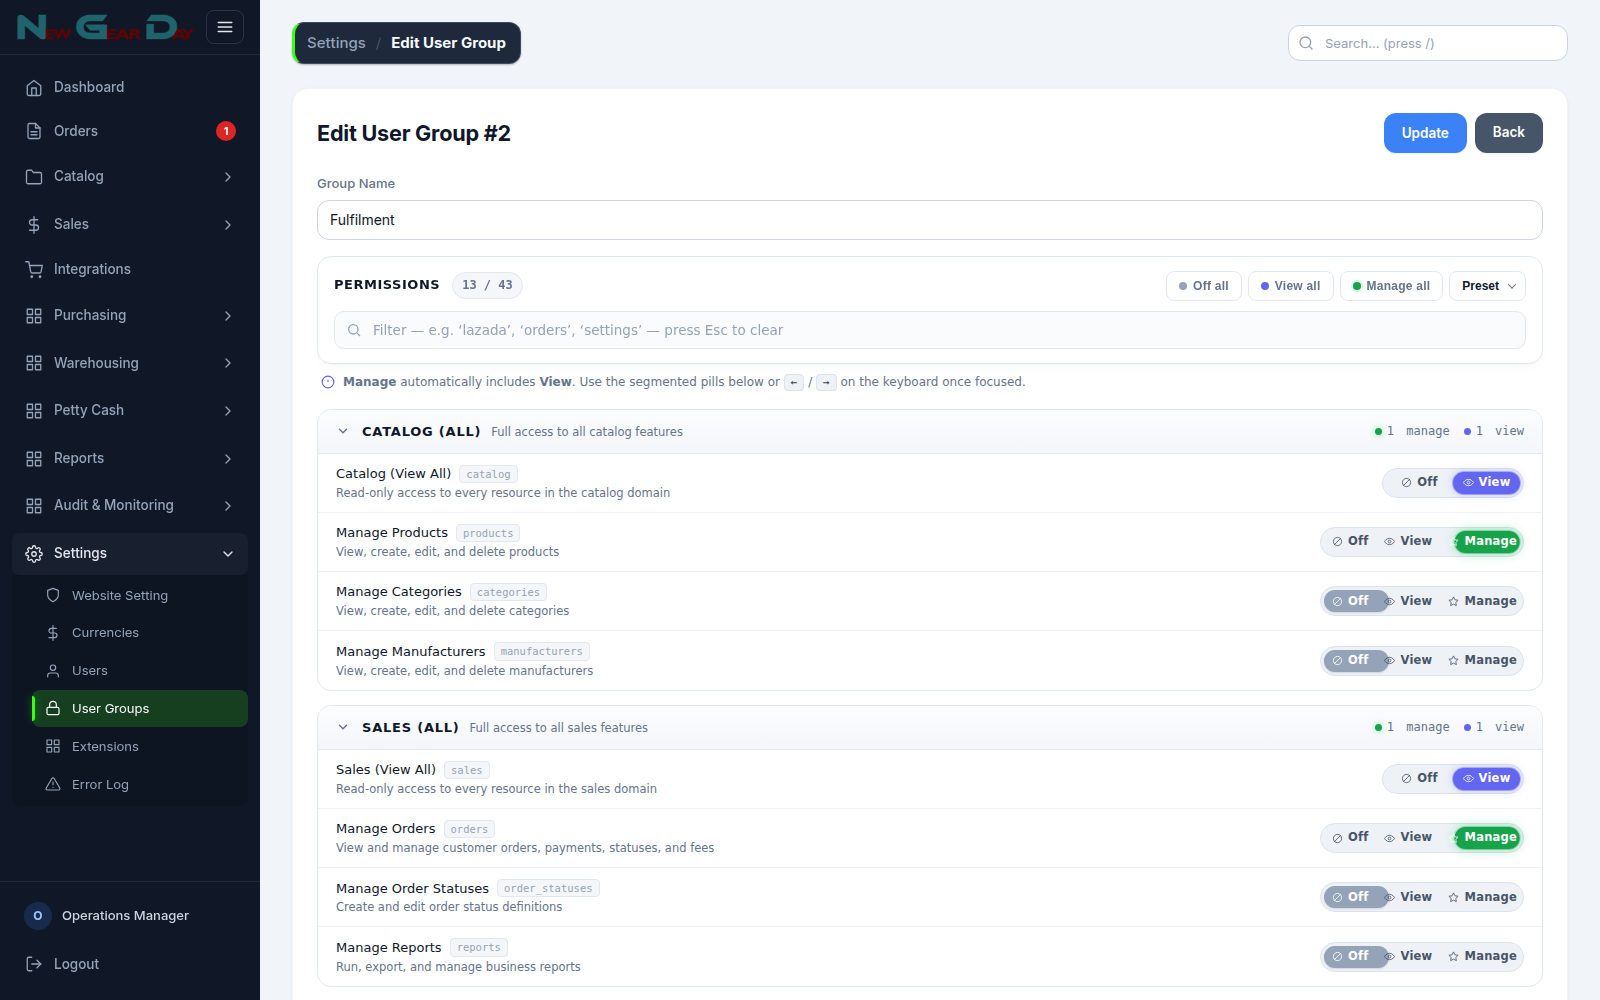Viewport: 1600px width, 1000px height.
Task: Expand the Purchasing submenu chevron
Action: click(228, 316)
